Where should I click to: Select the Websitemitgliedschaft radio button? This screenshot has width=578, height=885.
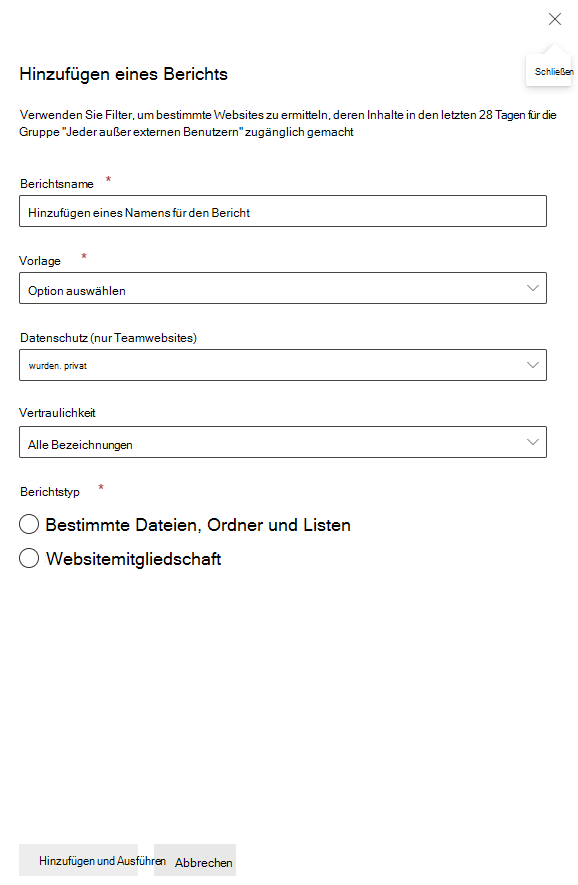(29, 558)
